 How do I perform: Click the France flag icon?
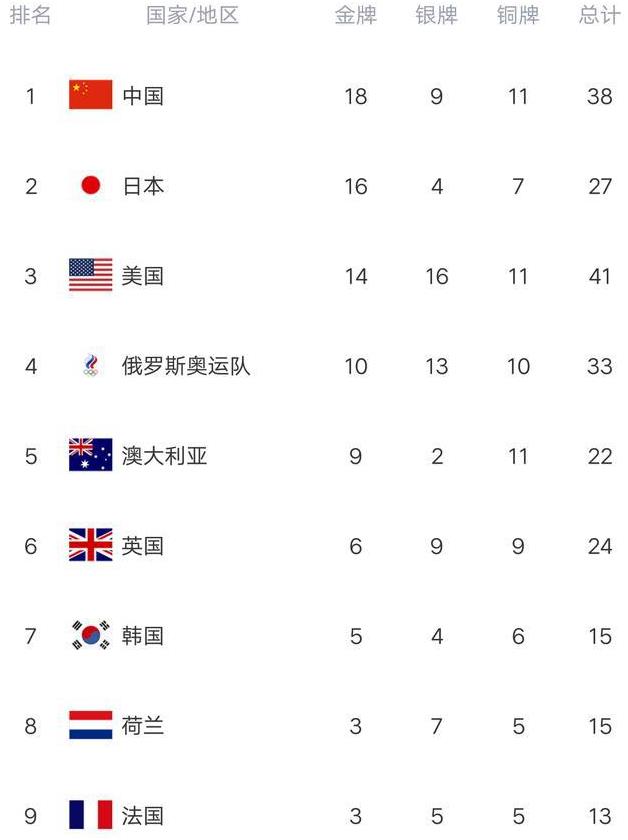90,815
